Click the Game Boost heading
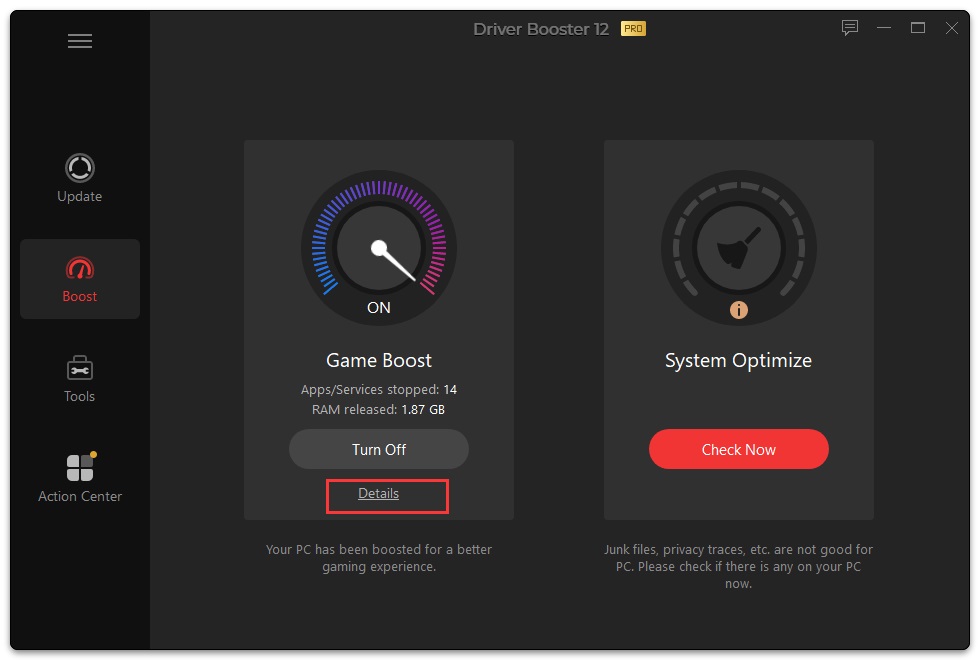This screenshot has height=660, width=980. pyautogui.click(x=379, y=361)
